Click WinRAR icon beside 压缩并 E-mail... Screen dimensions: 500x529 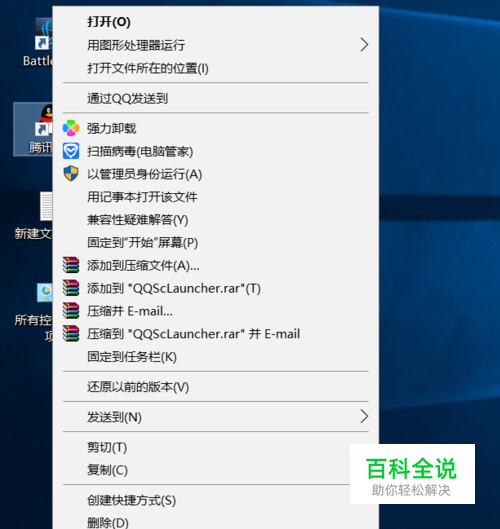click(x=71, y=311)
